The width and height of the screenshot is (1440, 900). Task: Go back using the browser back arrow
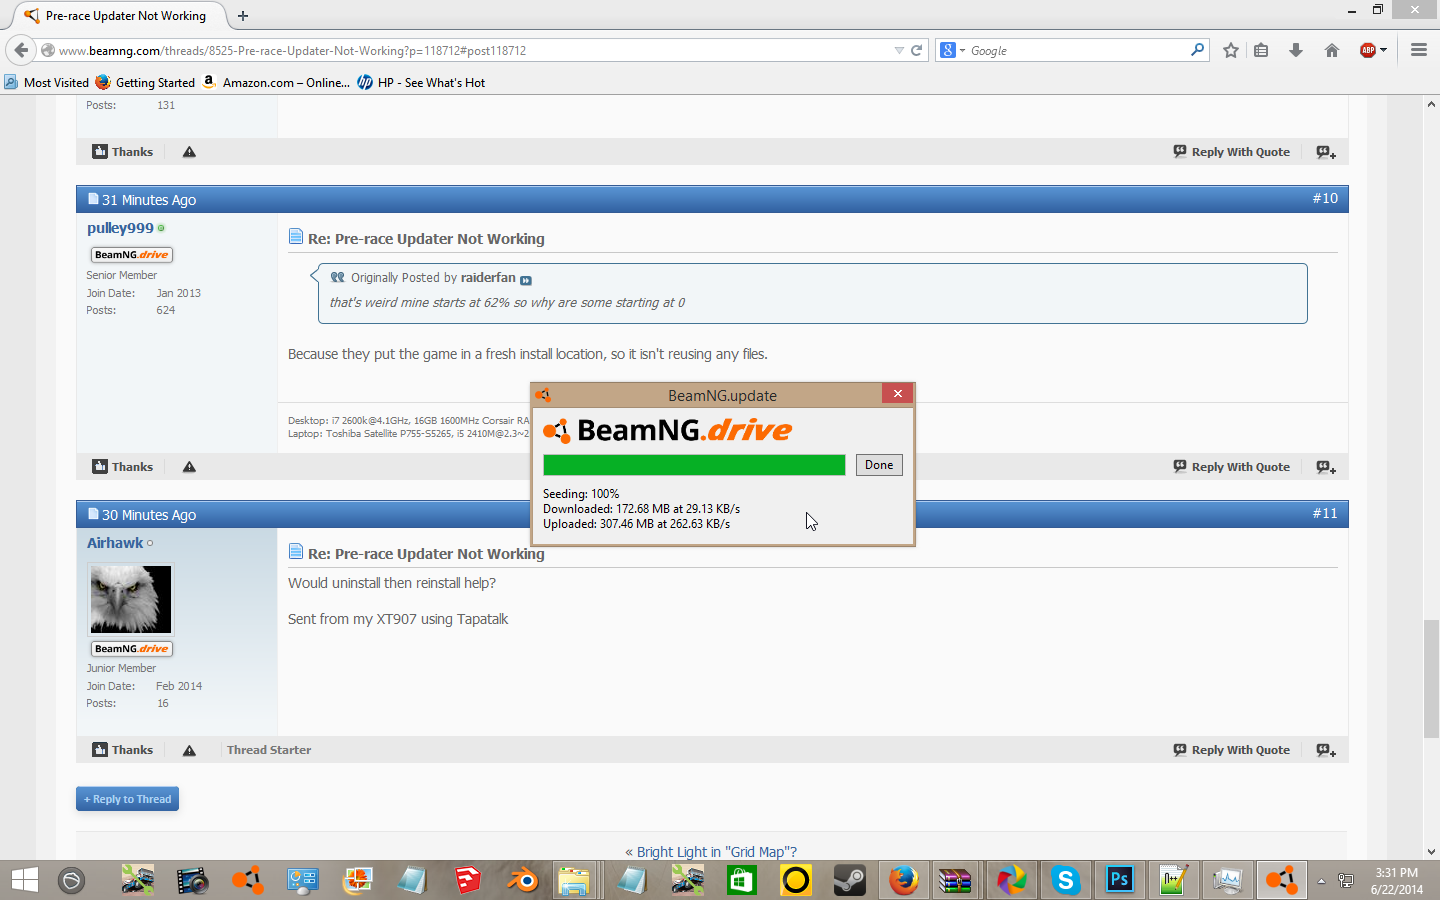point(21,50)
